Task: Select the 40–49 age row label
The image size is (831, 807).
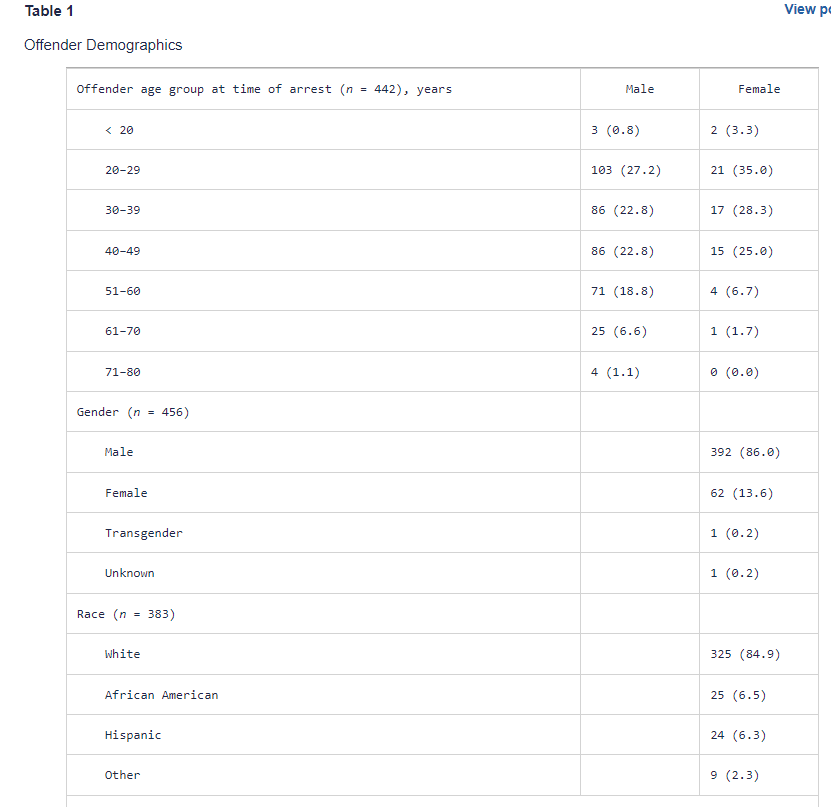Action: tap(122, 251)
